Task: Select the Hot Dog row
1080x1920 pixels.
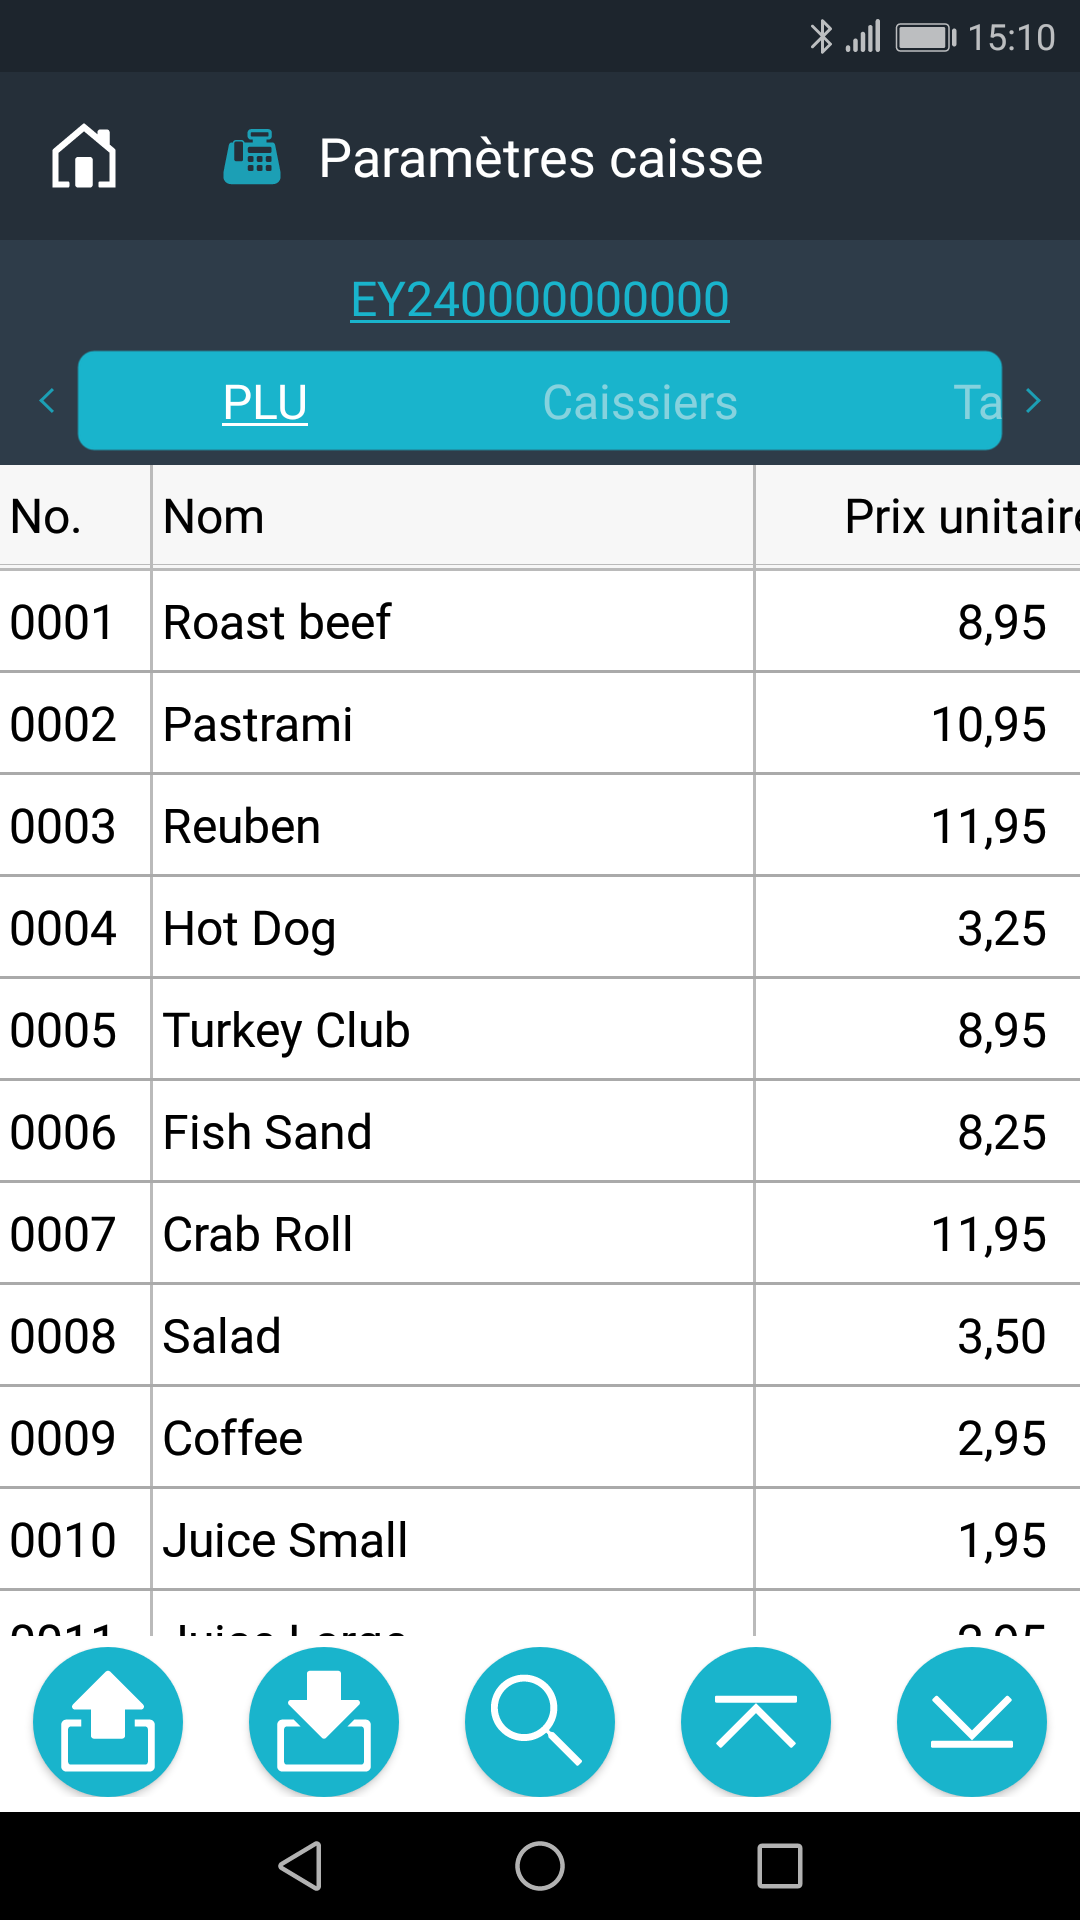Action: tap(540, 928)
